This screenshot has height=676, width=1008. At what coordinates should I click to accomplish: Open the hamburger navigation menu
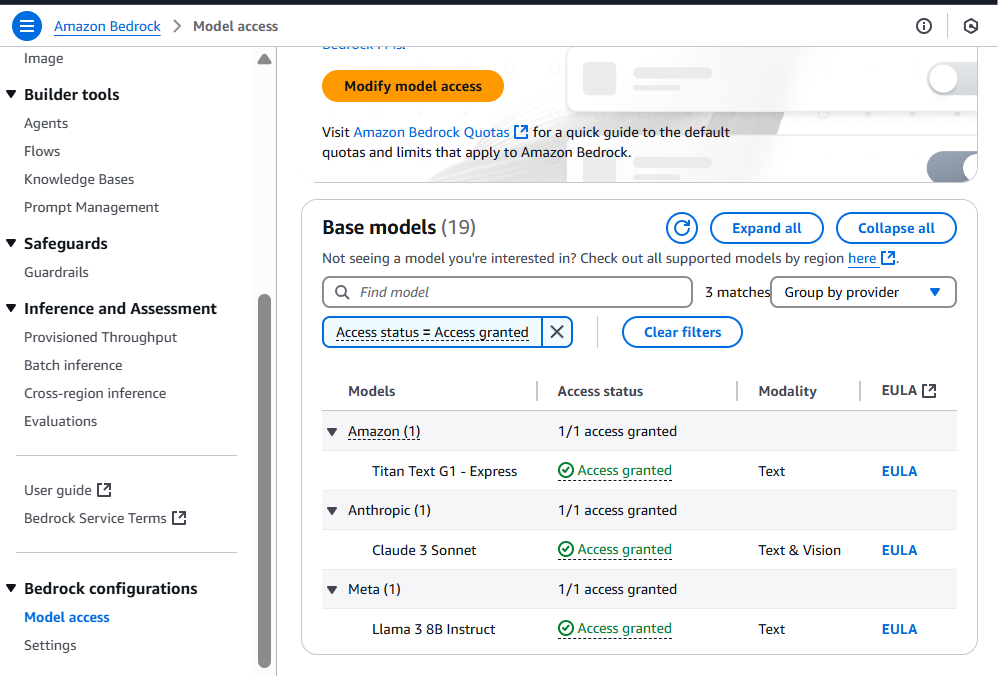(27, 26)
